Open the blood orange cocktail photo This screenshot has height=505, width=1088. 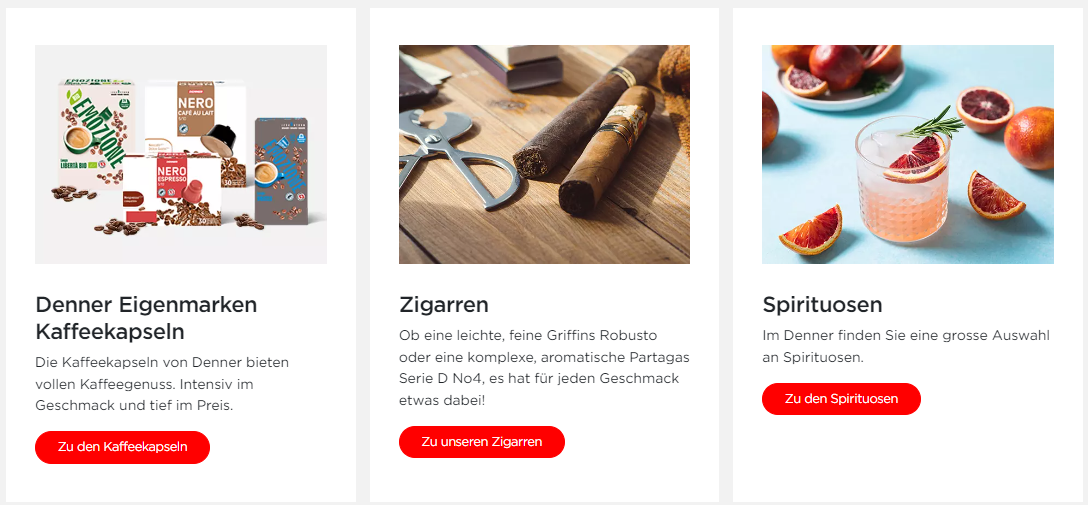[x=908, y=154]
